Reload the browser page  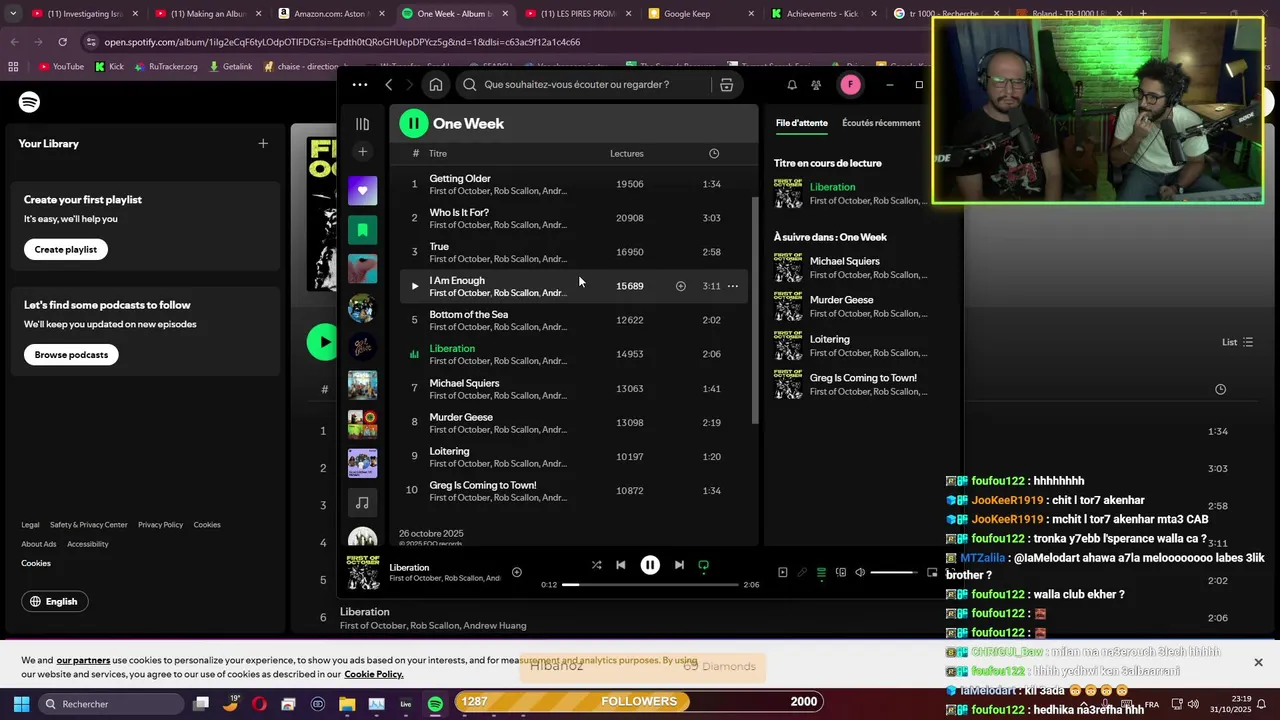click(62, 42)
